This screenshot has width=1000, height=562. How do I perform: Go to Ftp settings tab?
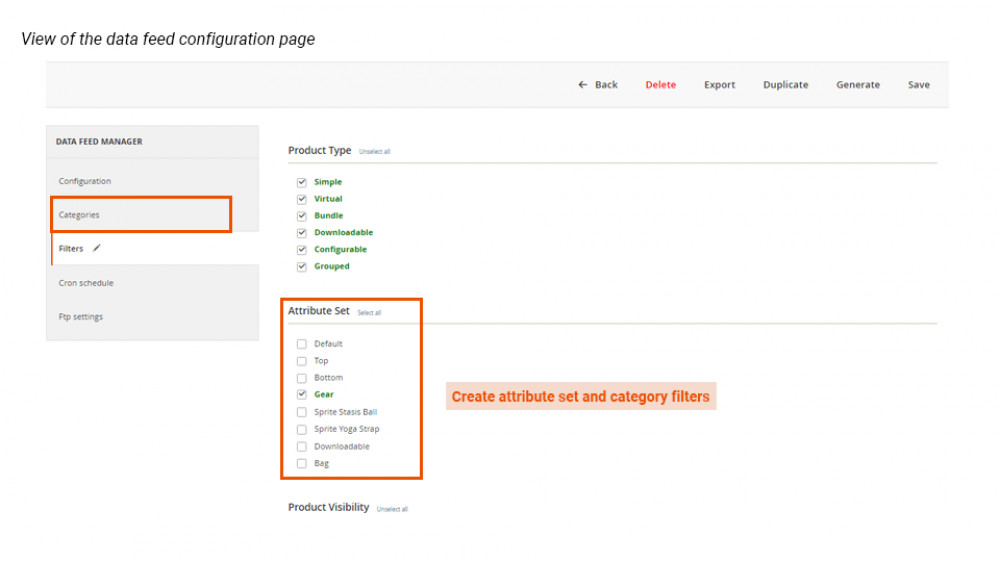coord(81,317)
